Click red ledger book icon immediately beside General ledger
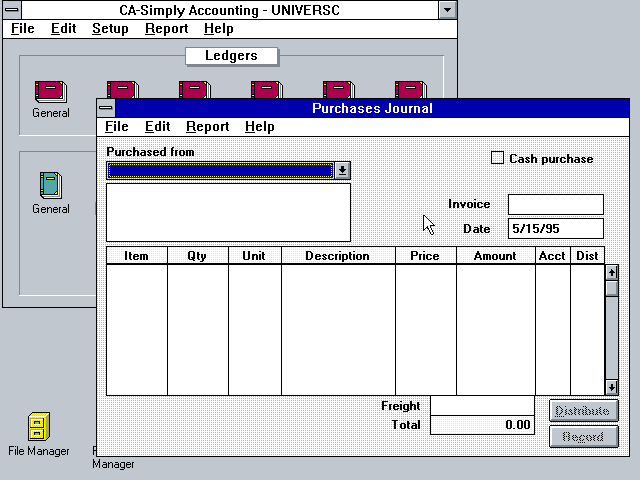 122,89
